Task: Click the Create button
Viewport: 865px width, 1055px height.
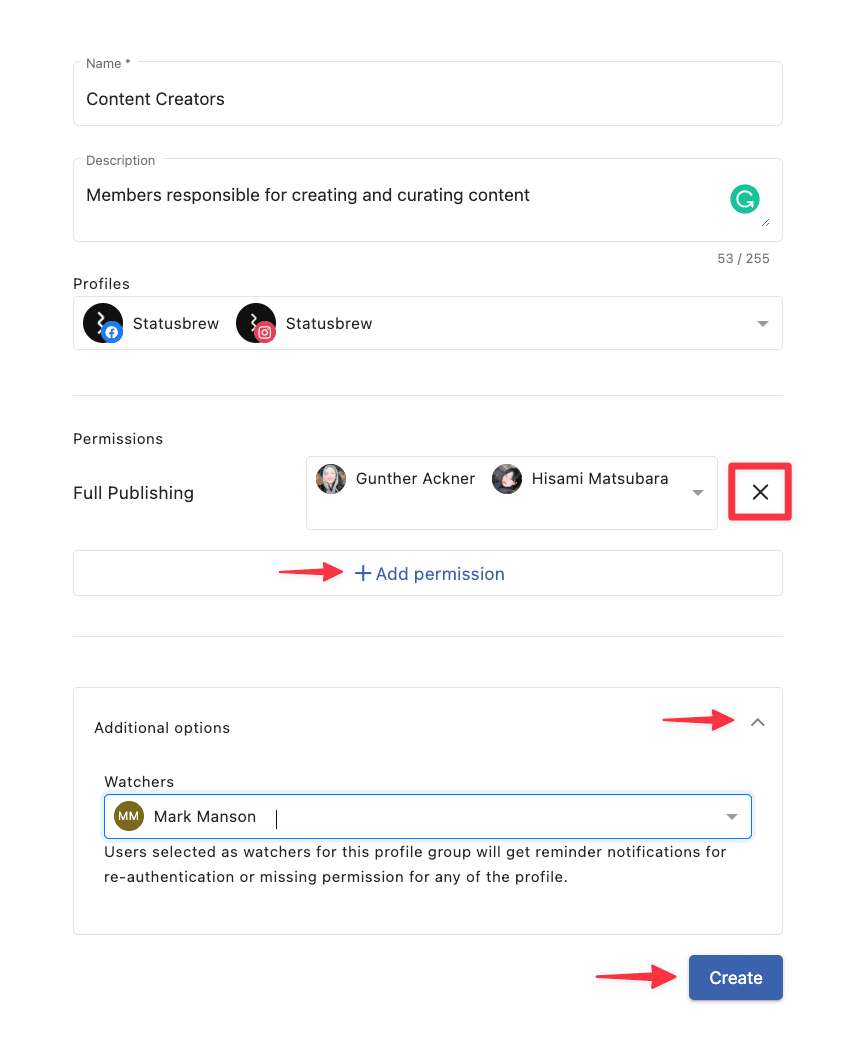Action: click(735, 978)
